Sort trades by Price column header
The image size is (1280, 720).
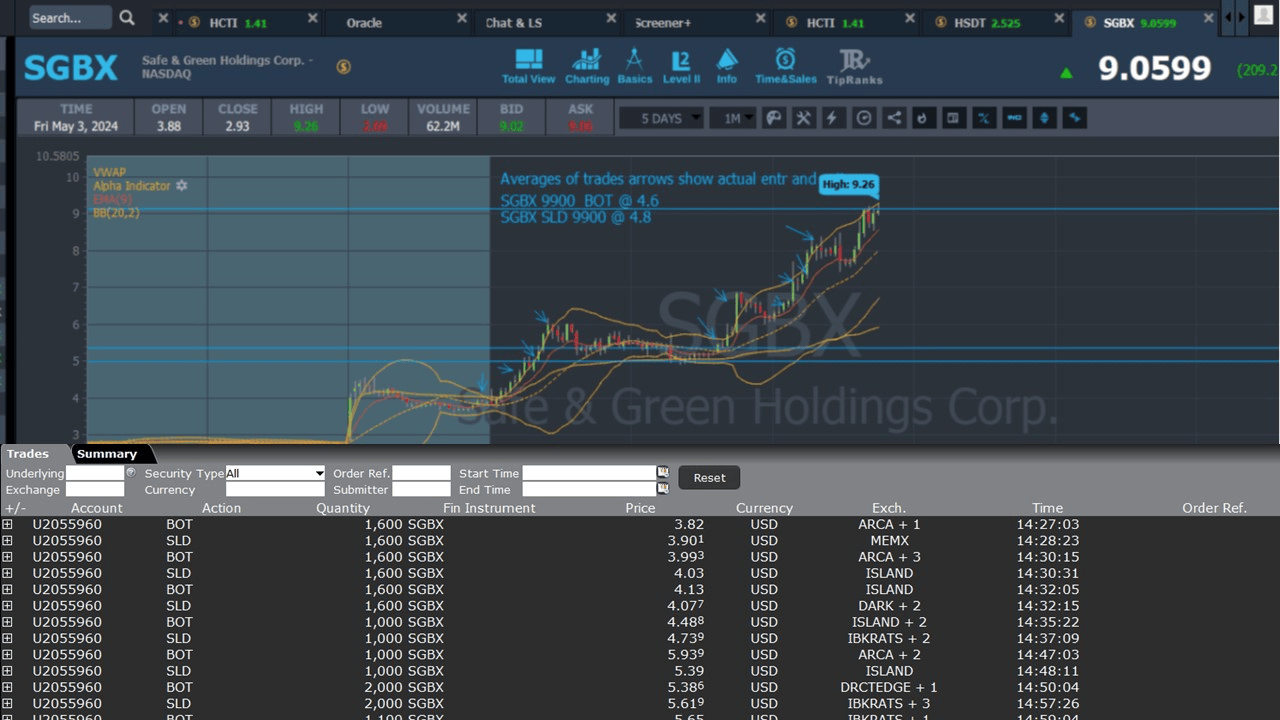tap(640, 508)
